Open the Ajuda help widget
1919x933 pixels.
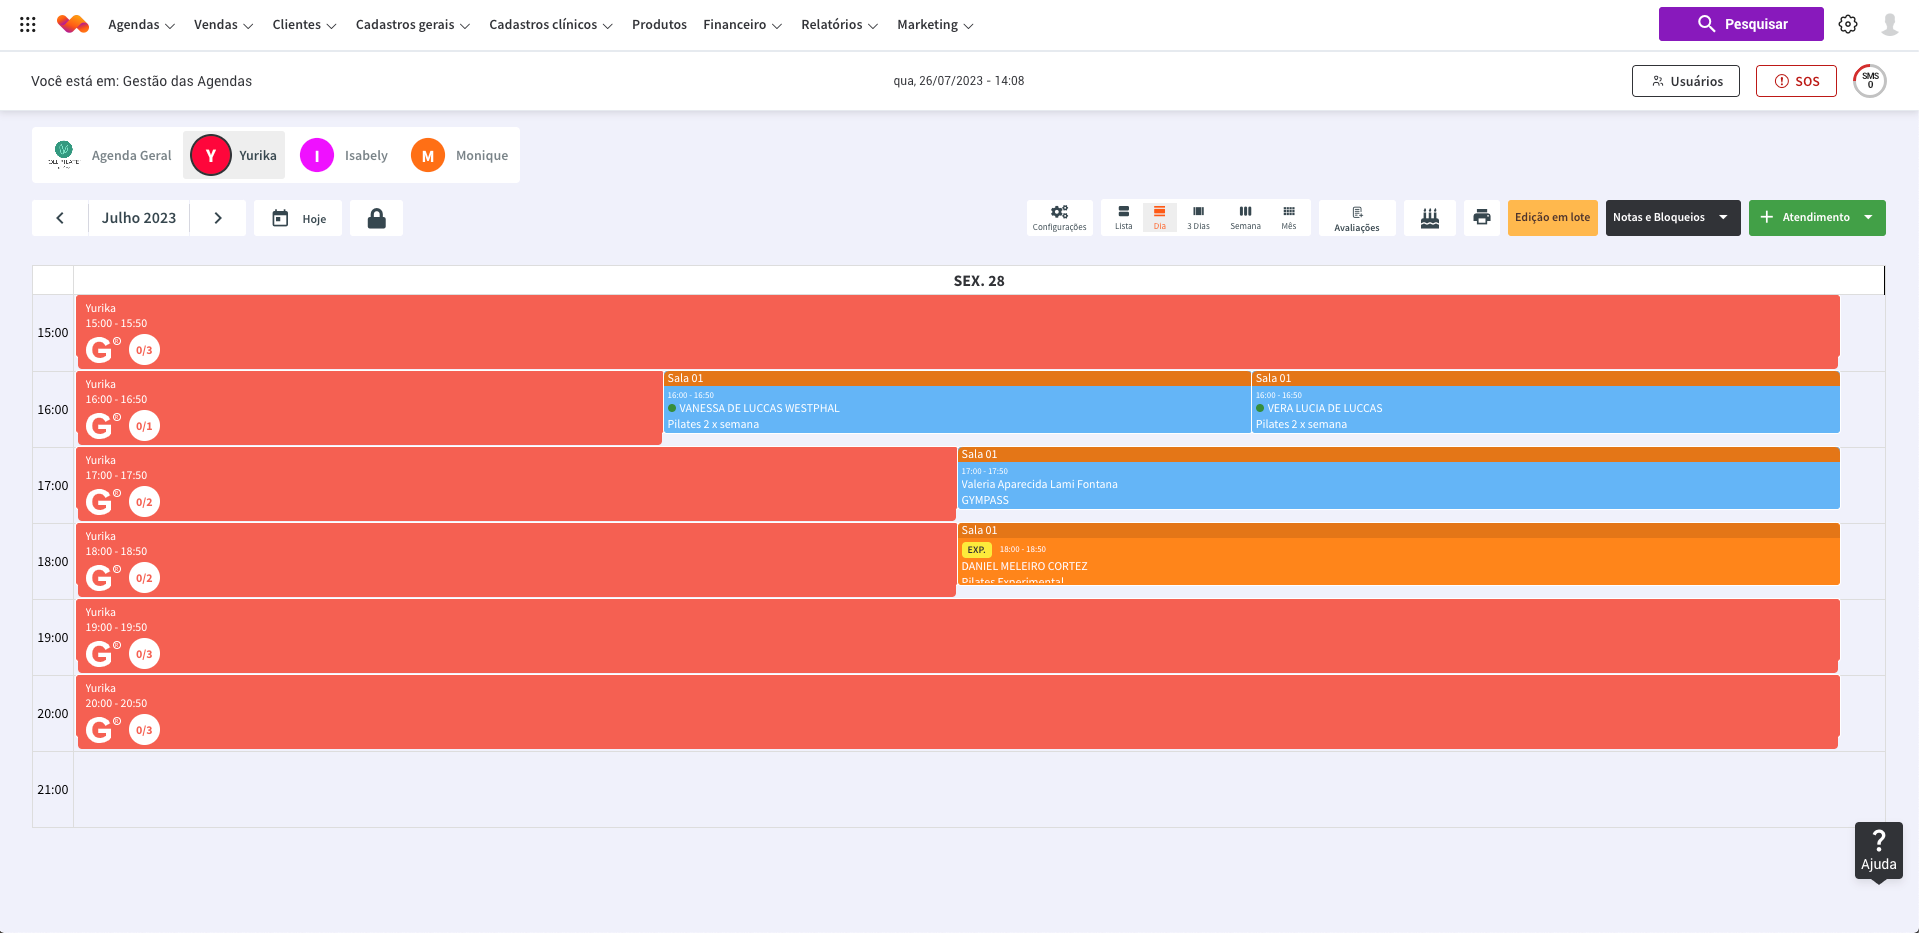(1878, 851)
